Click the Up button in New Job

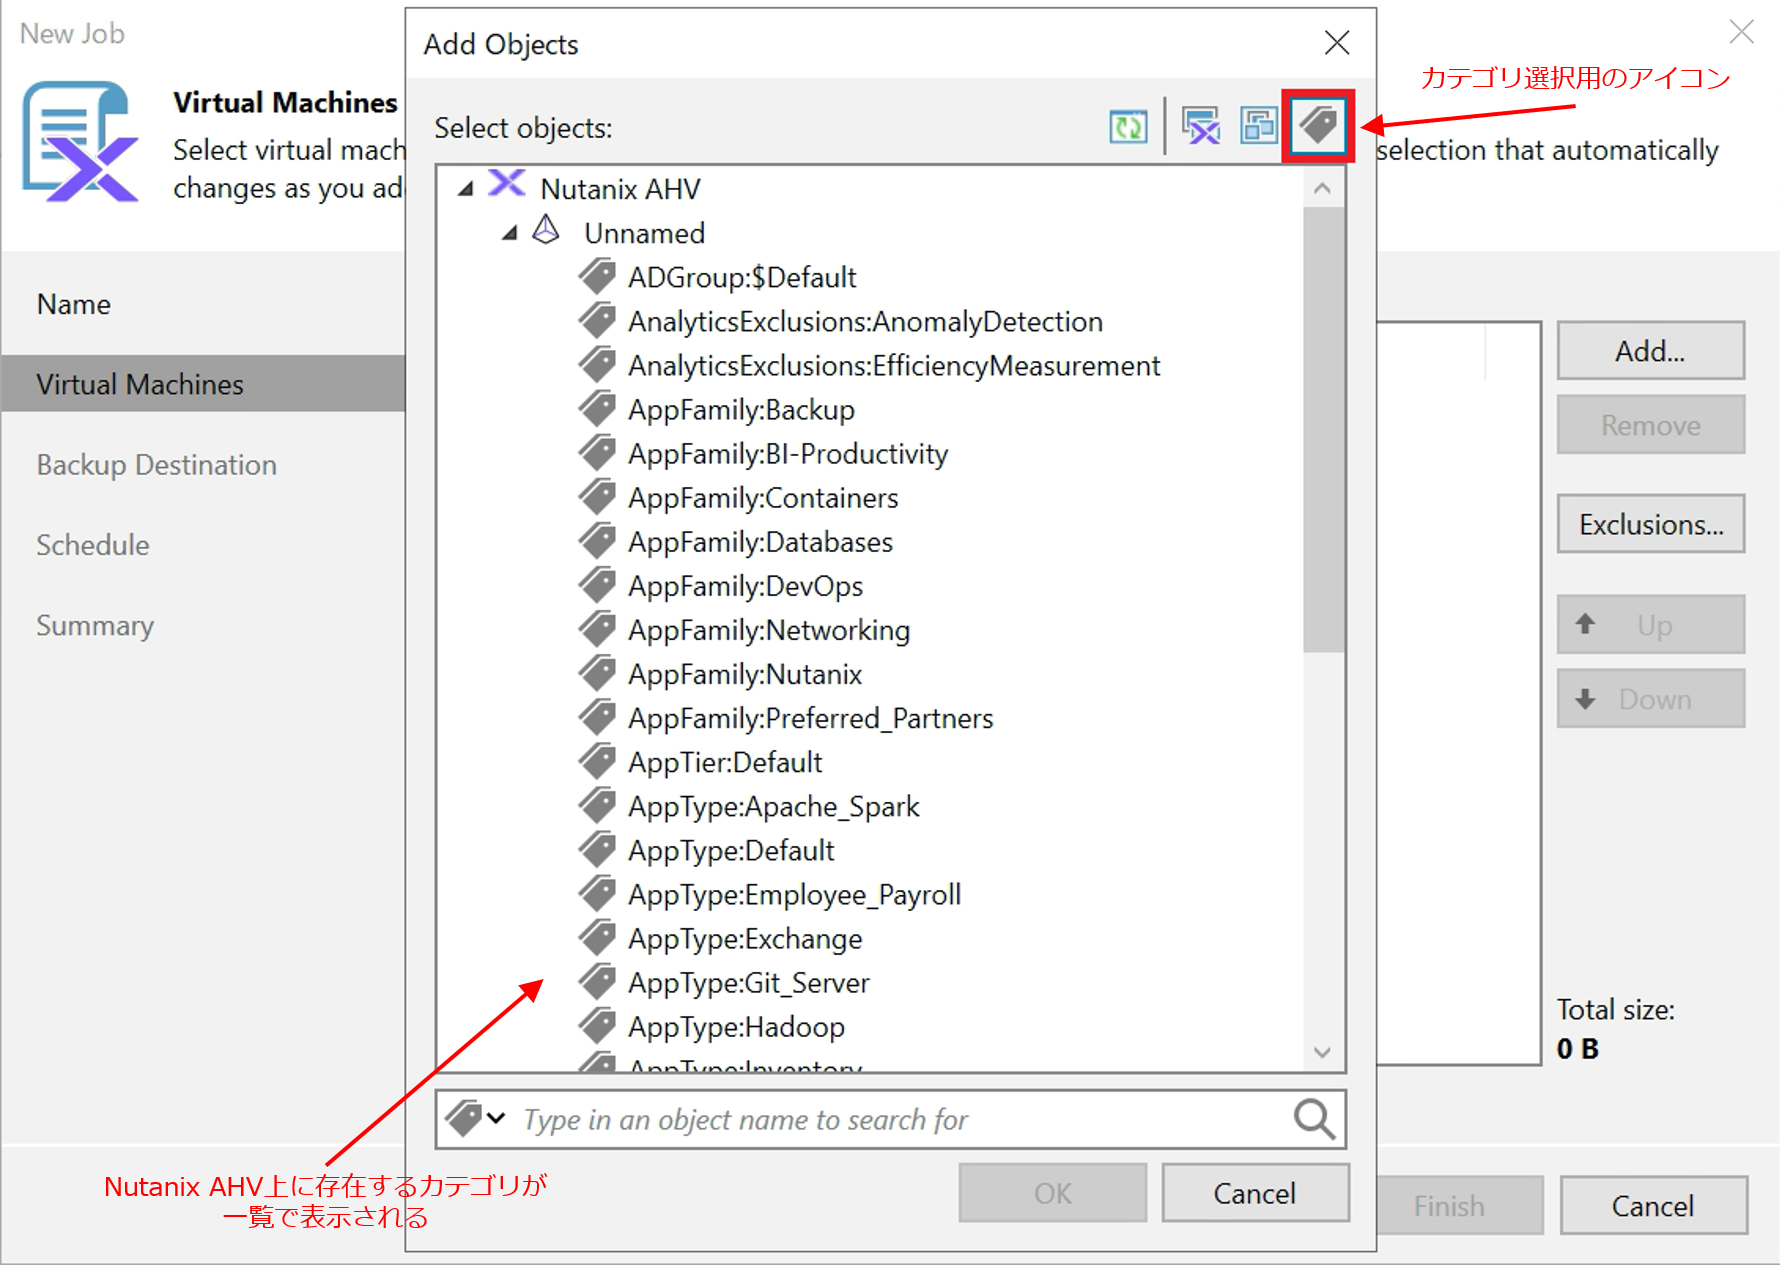1650,624
